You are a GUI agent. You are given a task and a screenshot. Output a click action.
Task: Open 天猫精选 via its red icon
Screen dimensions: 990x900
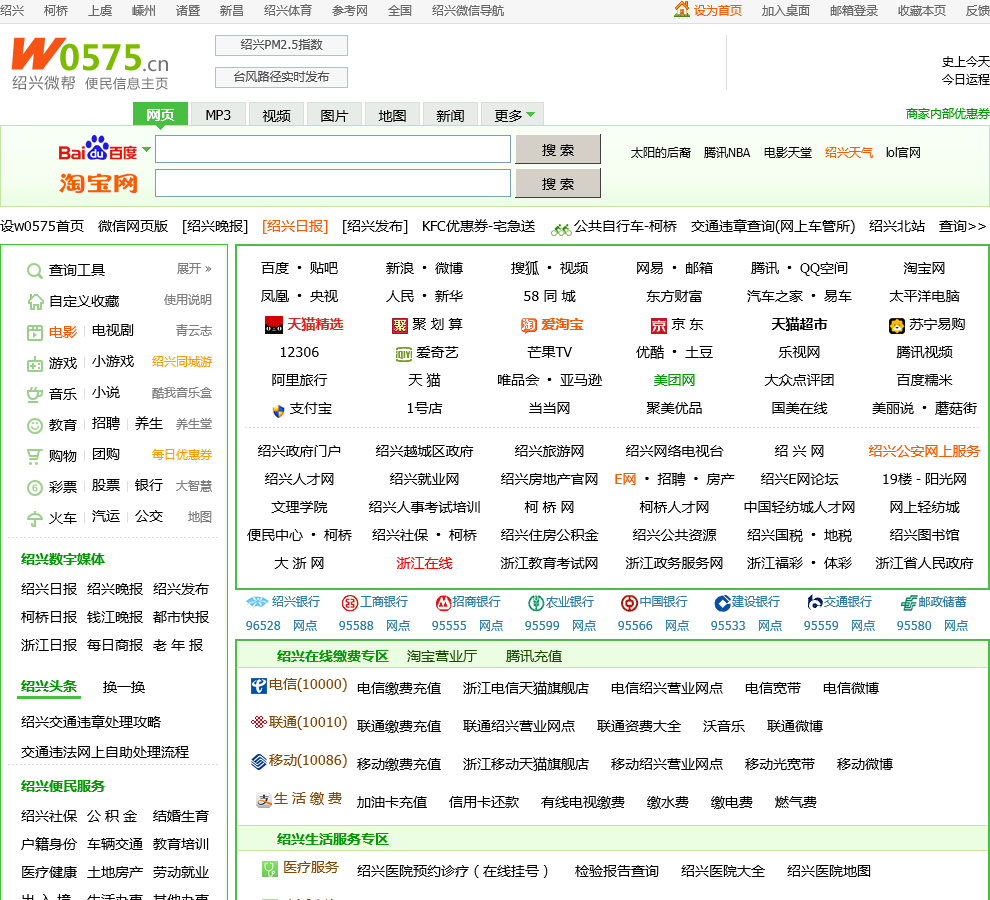pyautogui.click(x=275, y=325)
